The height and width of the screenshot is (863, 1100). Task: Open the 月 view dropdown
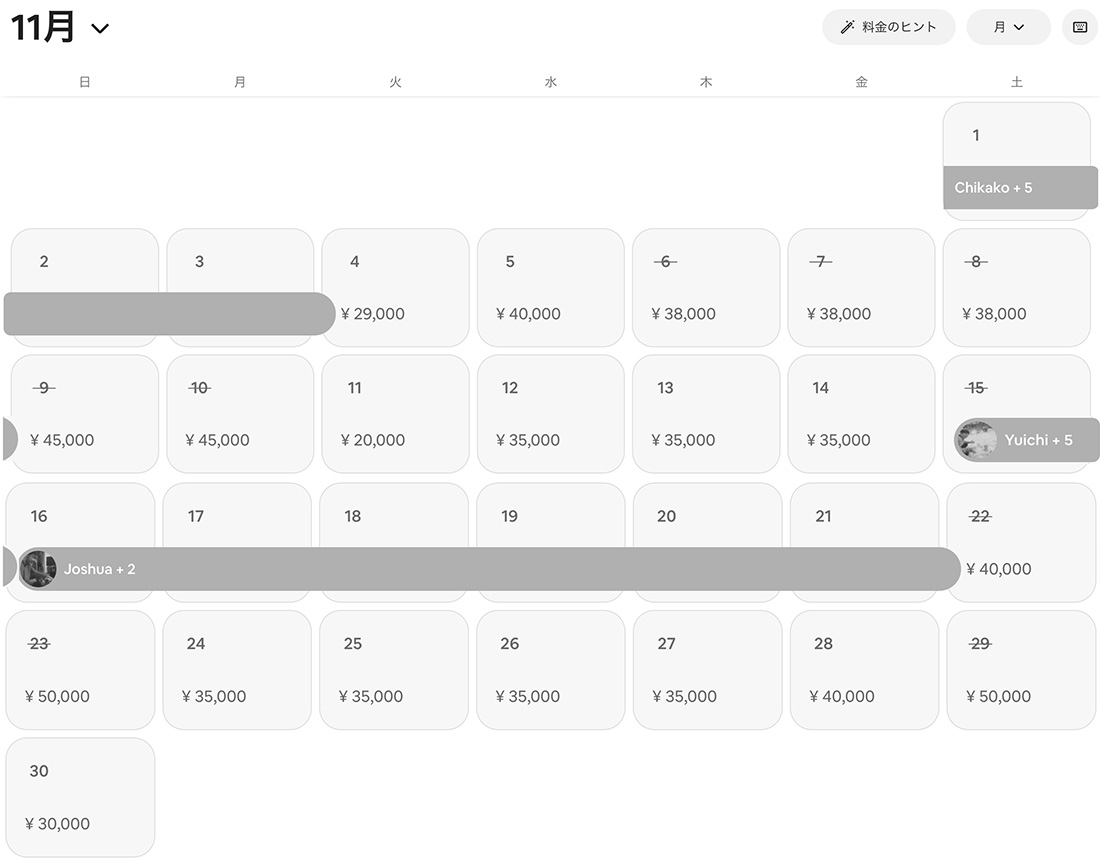[1008, 27]
